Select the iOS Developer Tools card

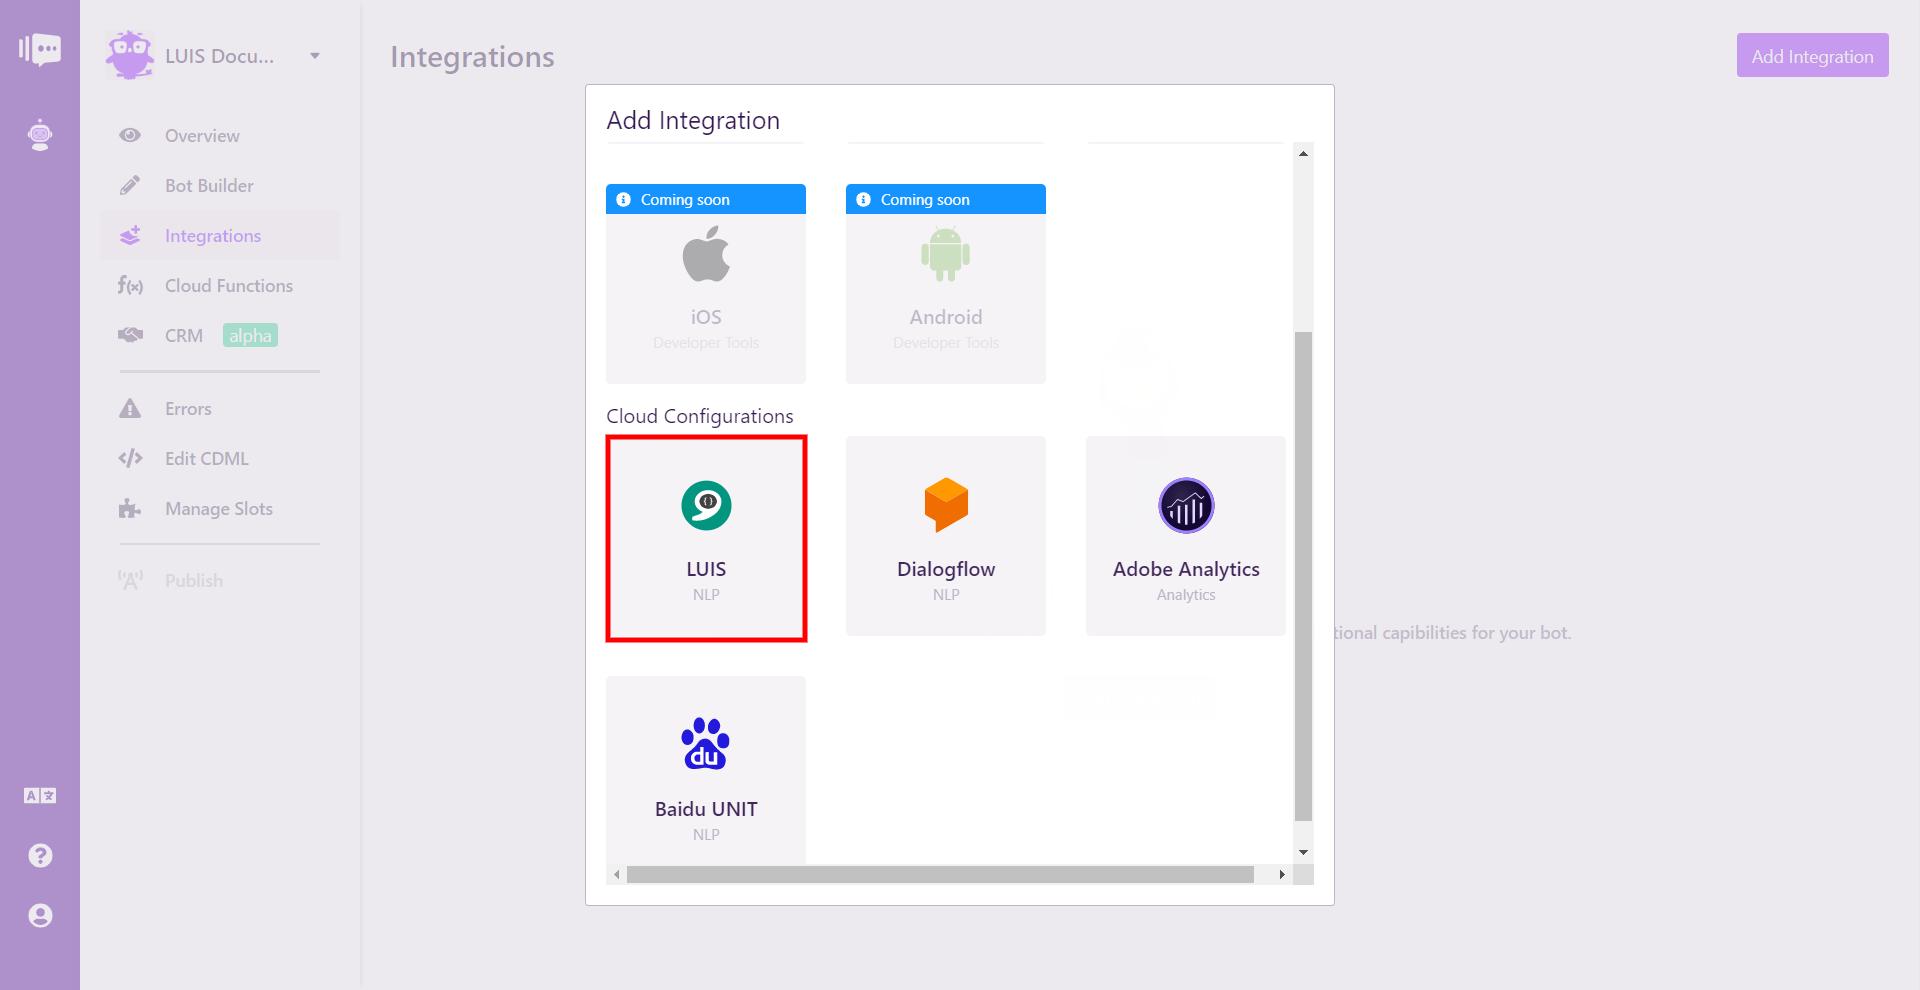pos(706,284)
